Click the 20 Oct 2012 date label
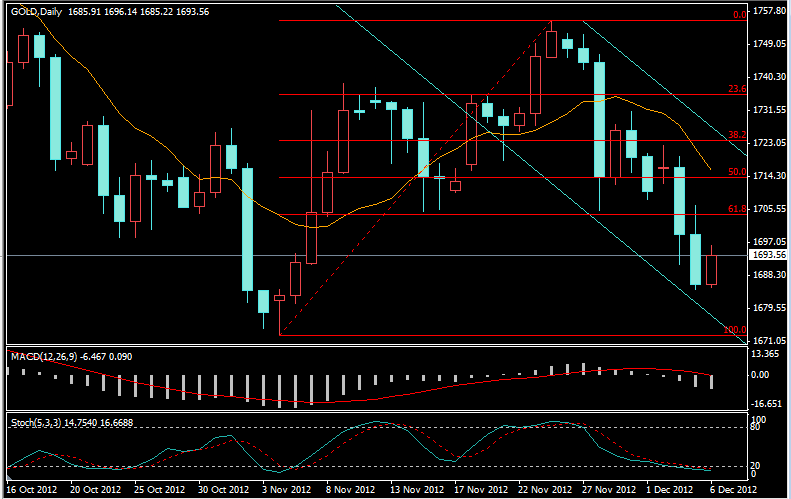The image size is (791, 499). (95, 489)
